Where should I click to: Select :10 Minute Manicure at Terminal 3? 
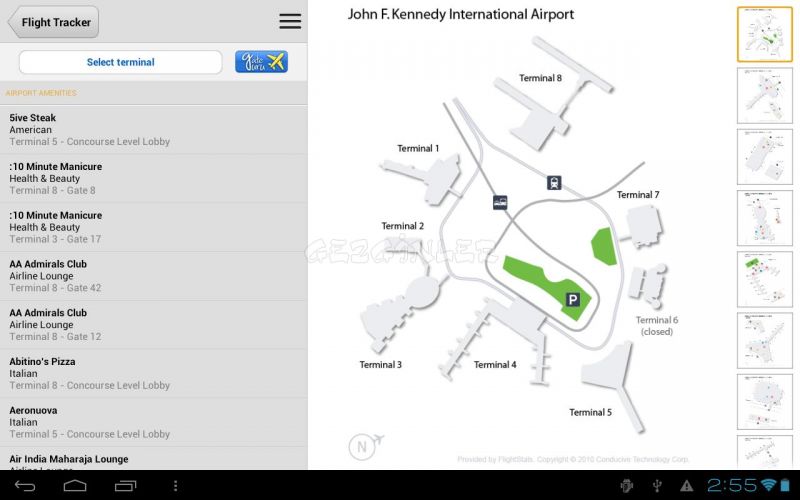(154, 227)
